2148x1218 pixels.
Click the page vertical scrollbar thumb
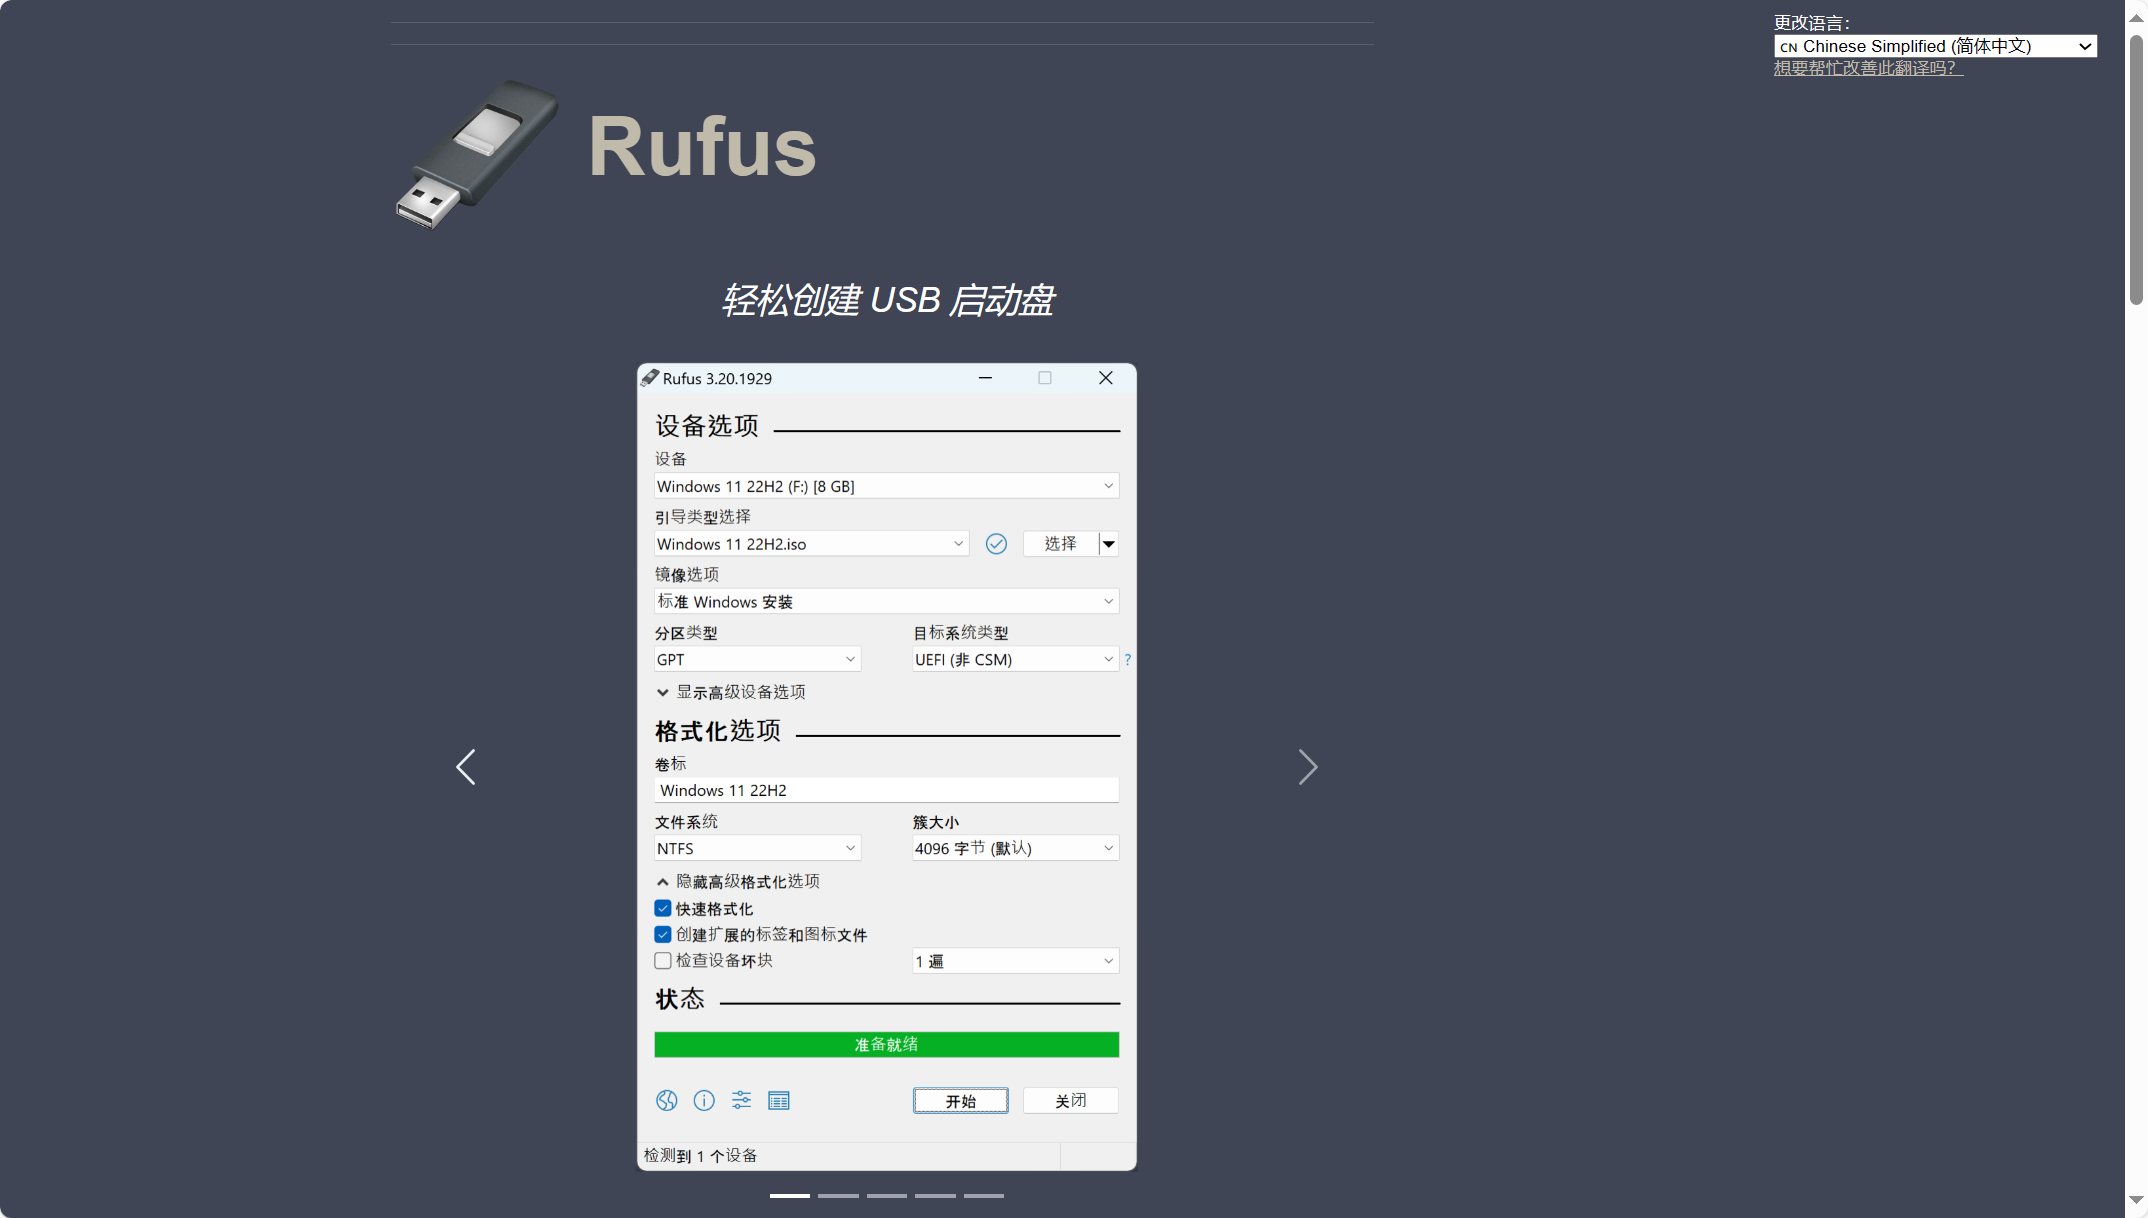2136,170
